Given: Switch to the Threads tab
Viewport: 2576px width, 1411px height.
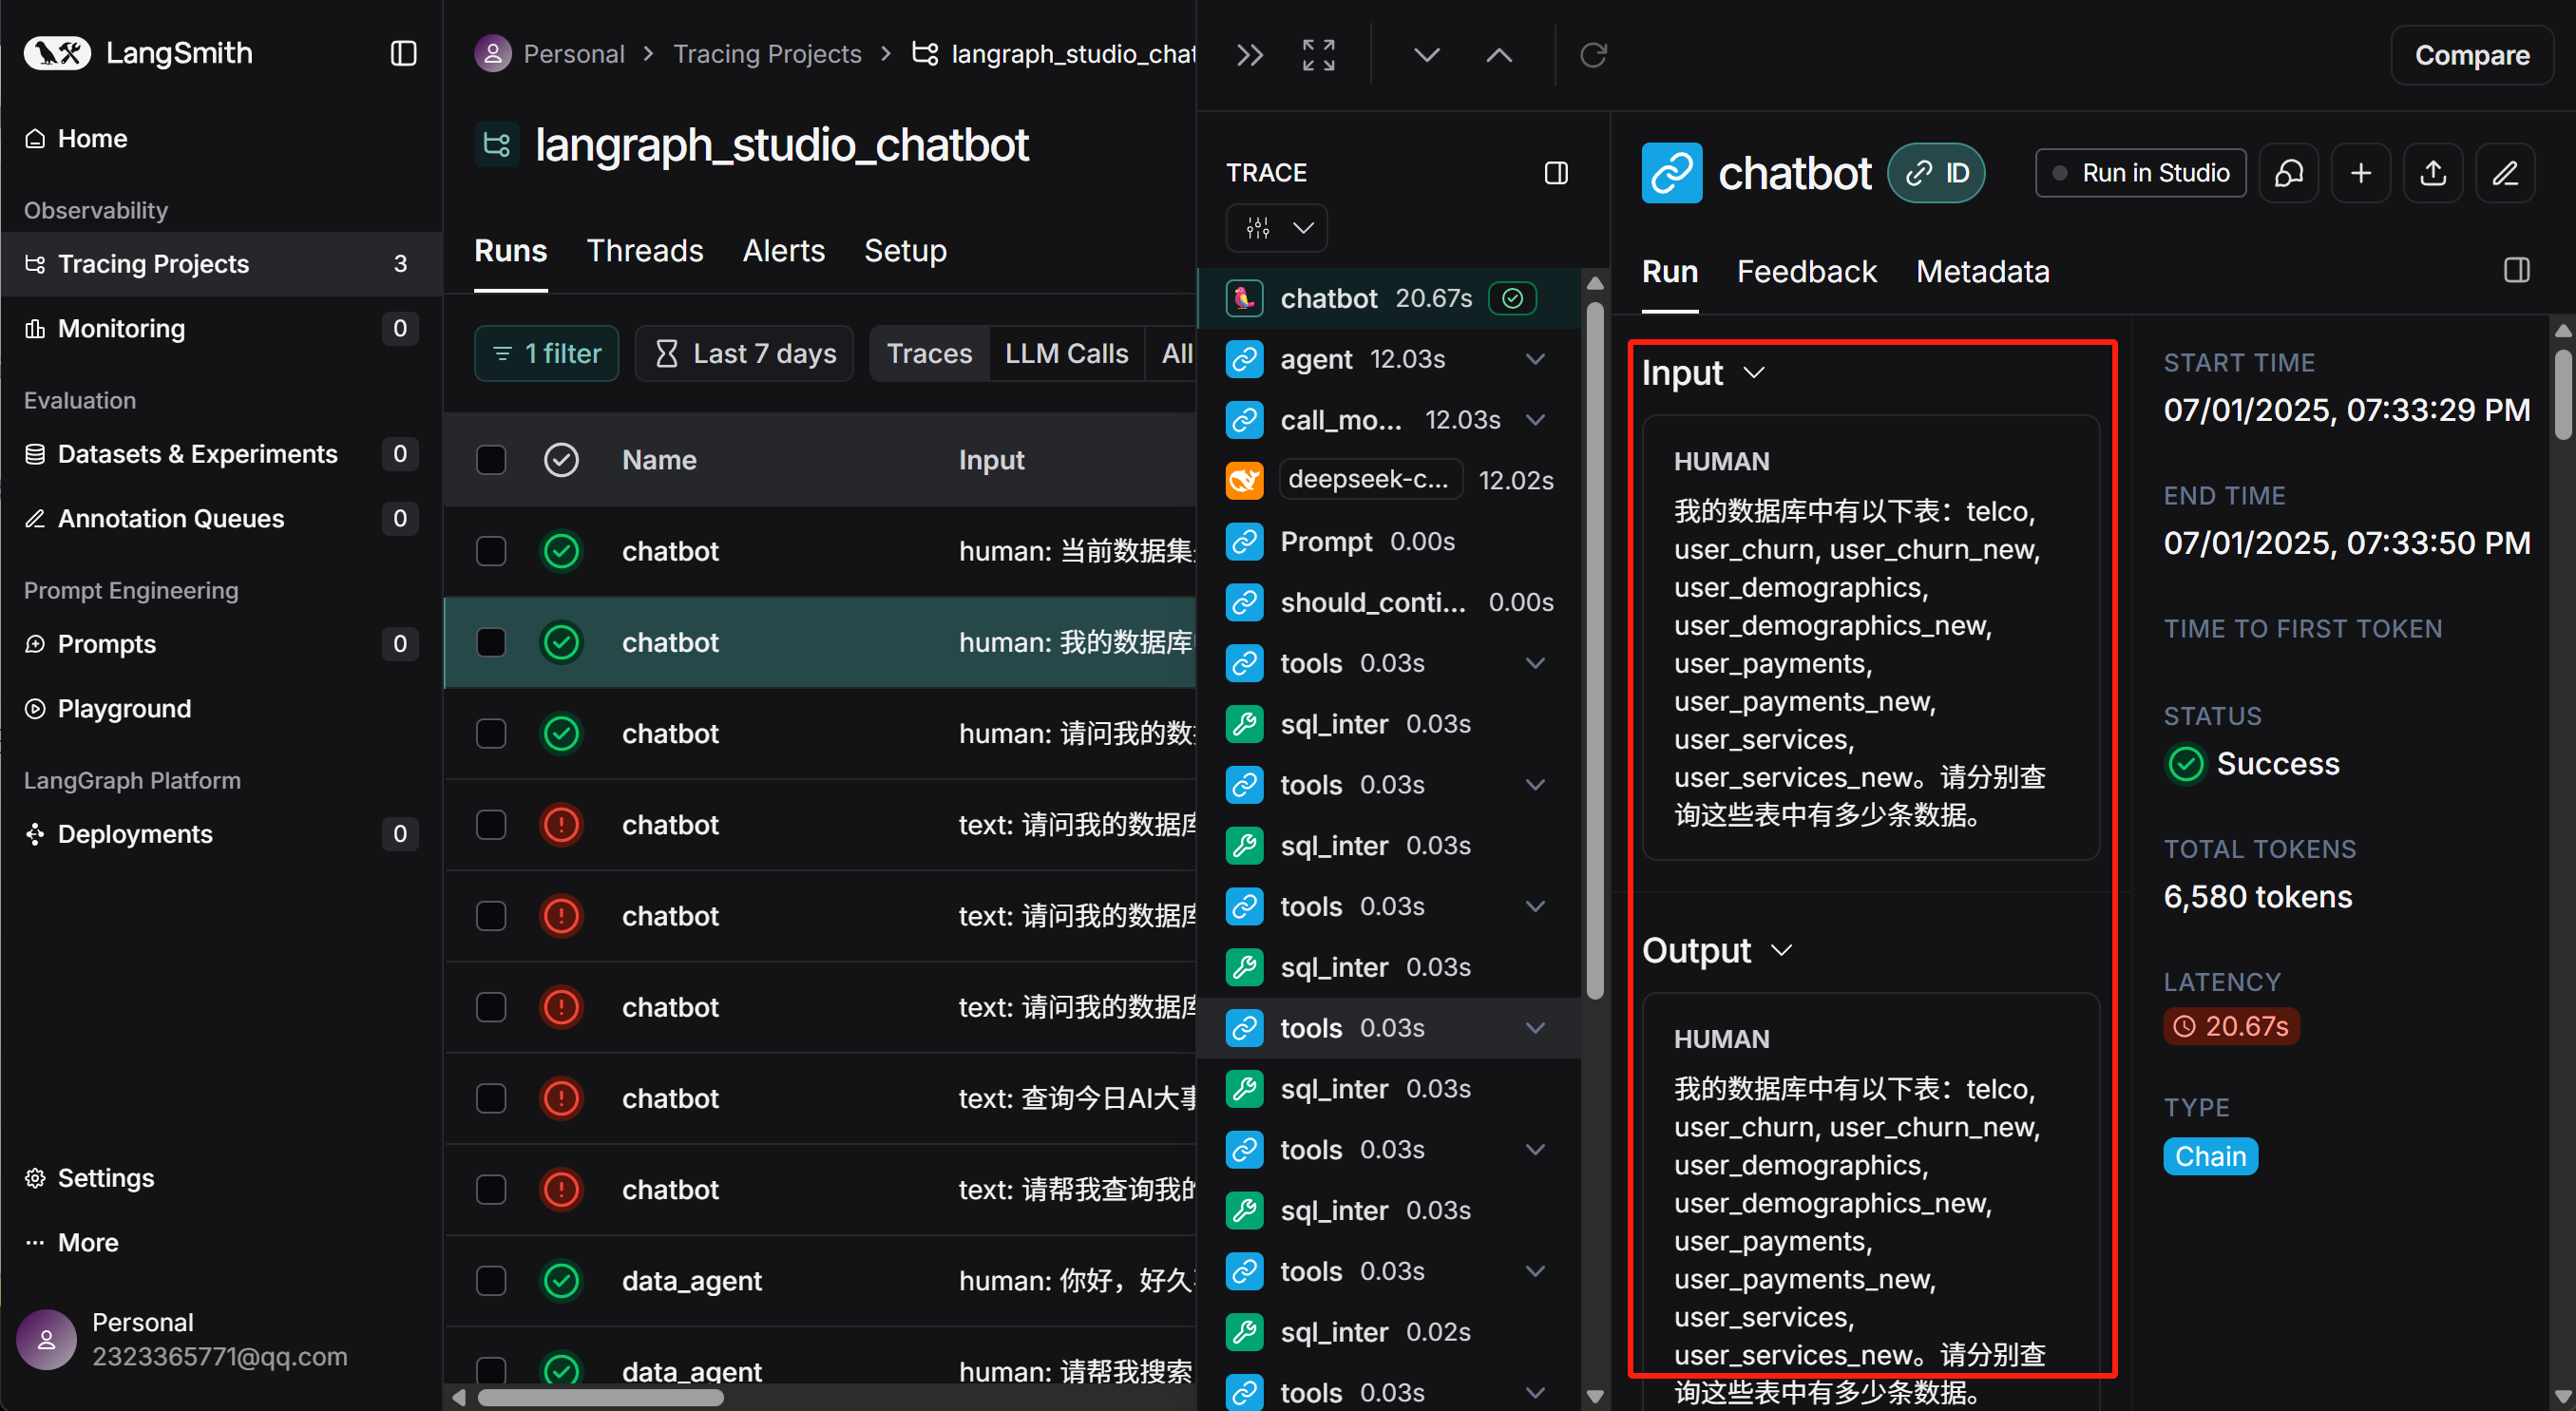Looking at the screenshot, I should click(x=645, y=250).
